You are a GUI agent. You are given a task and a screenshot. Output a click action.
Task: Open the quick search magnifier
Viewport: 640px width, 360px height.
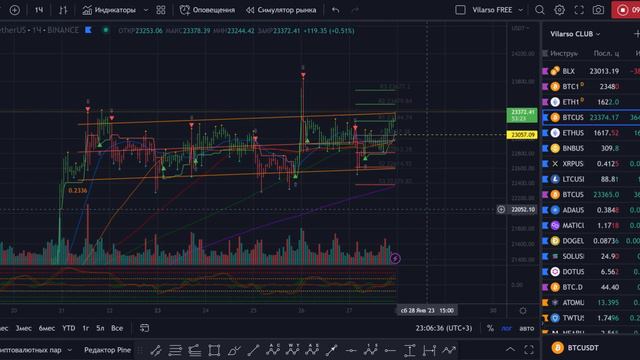point(540,10)
